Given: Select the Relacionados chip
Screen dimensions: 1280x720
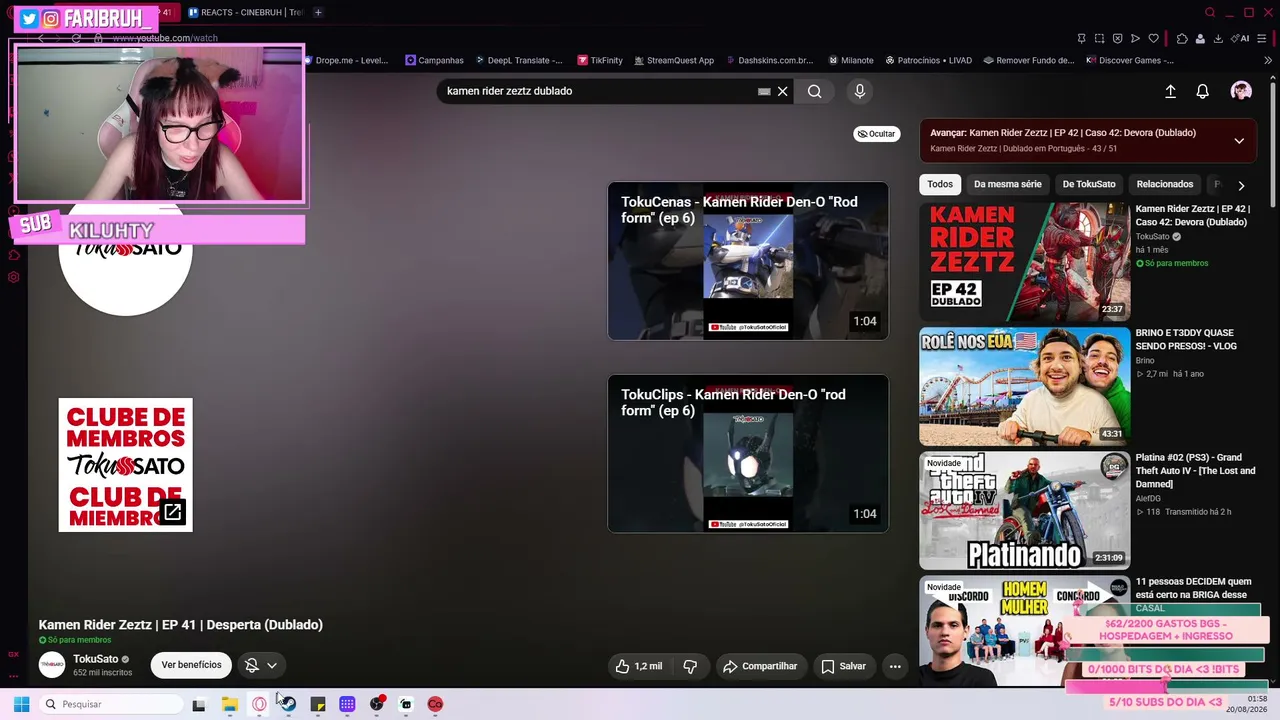Looking at the screenshot, I should pyautogui.click(x=1165, y=184).
